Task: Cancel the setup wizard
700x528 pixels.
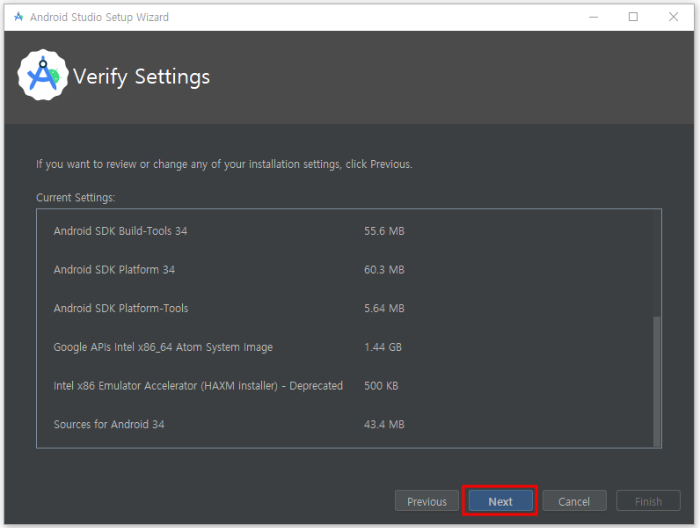Action: pyautogui.click(x=574, y=501)
